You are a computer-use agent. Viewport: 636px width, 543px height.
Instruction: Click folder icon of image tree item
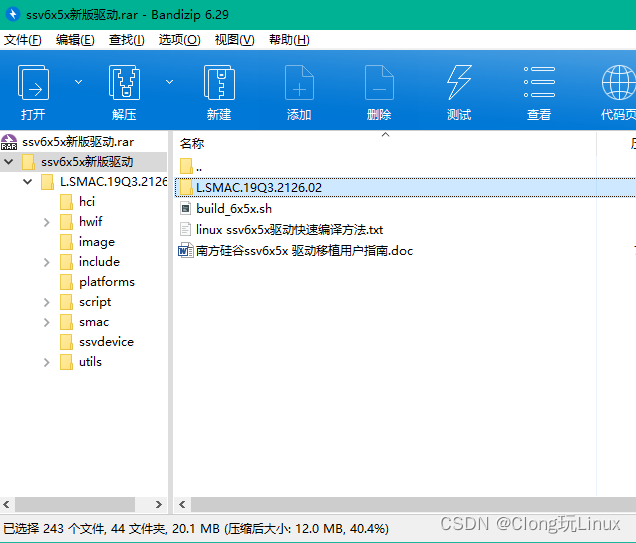click(66, 242)
